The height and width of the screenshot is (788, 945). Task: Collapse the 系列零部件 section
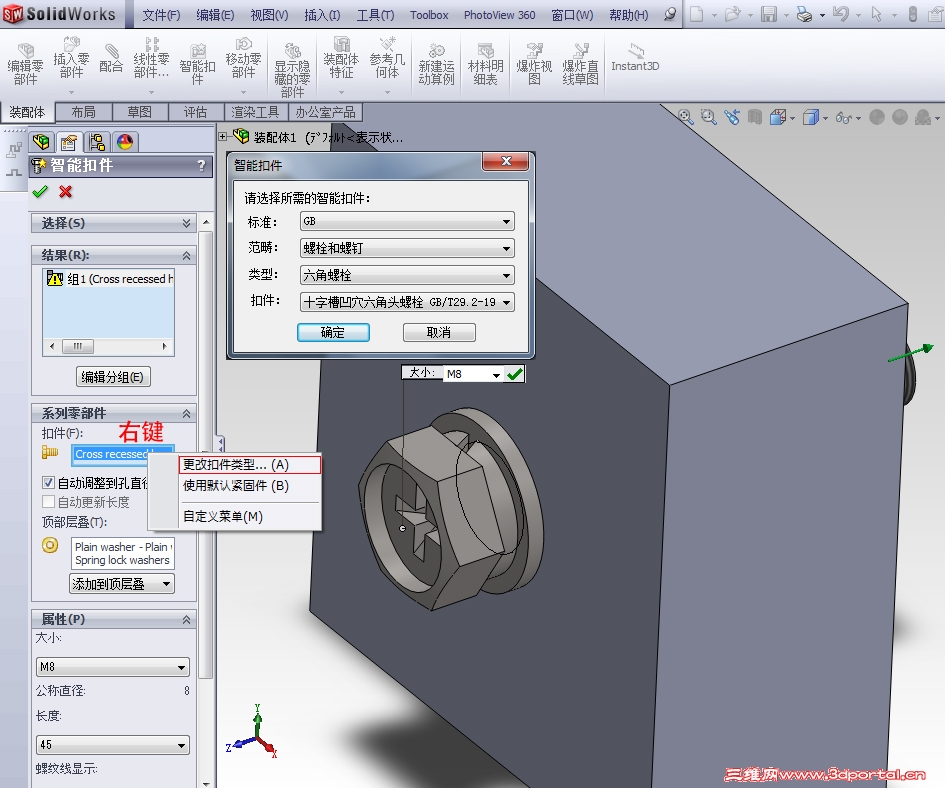186,414
